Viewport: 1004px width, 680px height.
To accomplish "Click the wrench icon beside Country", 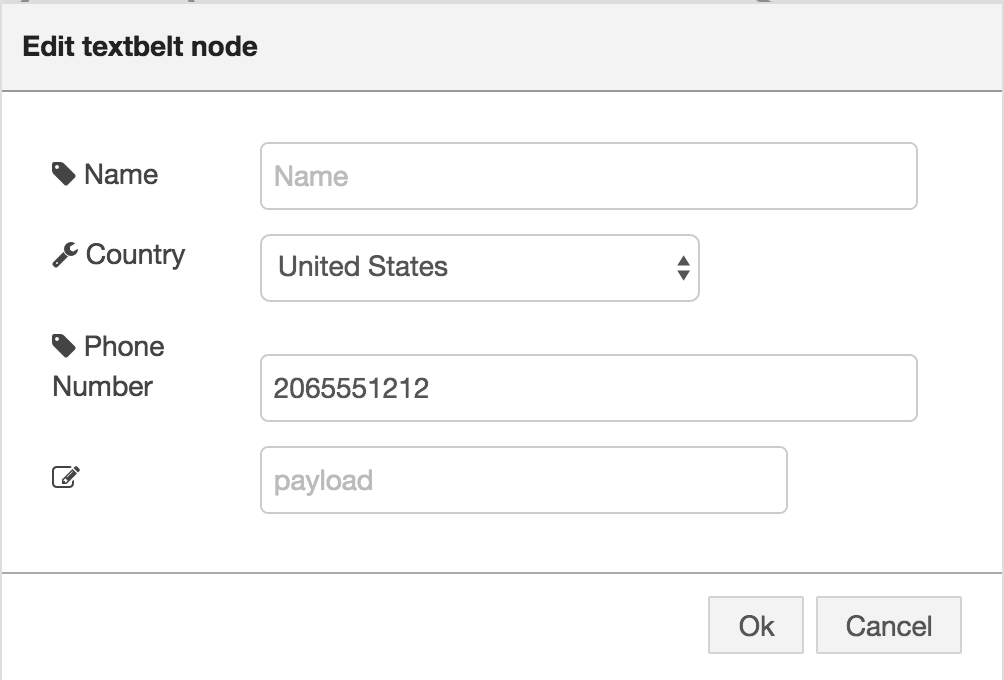I will click(x=65, y=255).
